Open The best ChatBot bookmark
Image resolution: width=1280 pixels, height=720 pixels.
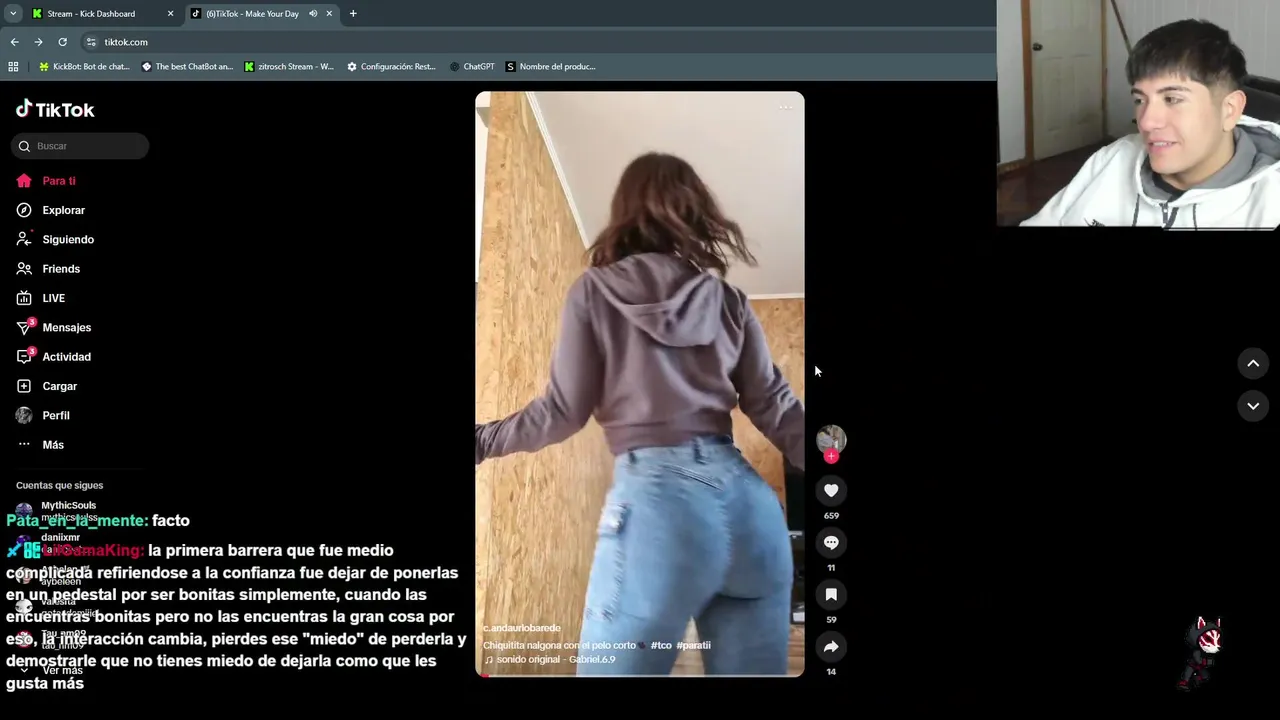pyautogui.click(x=187, y=67)
